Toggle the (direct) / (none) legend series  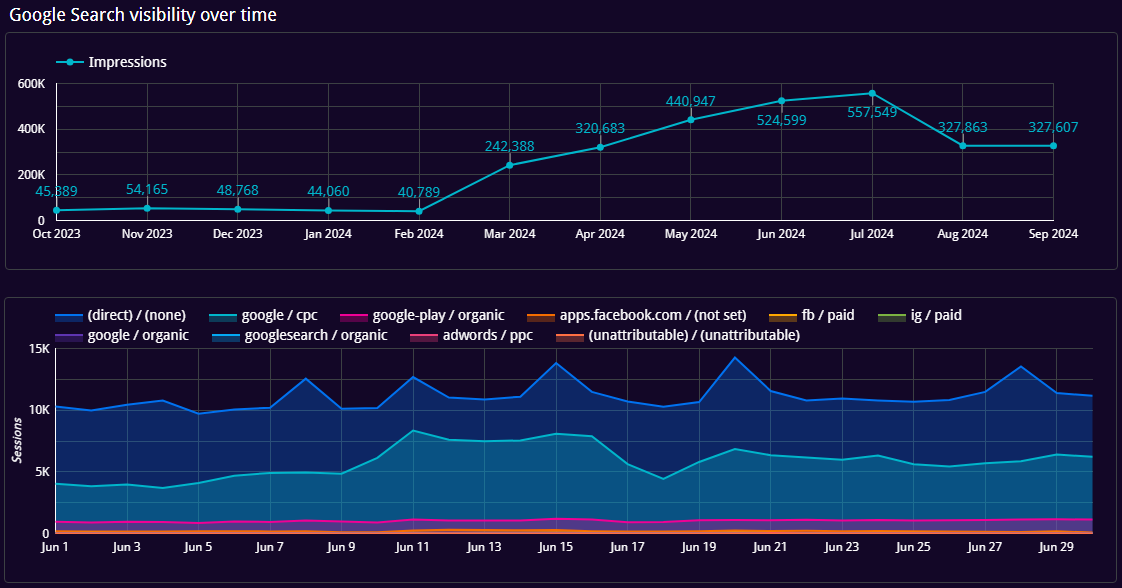(120, 315)
